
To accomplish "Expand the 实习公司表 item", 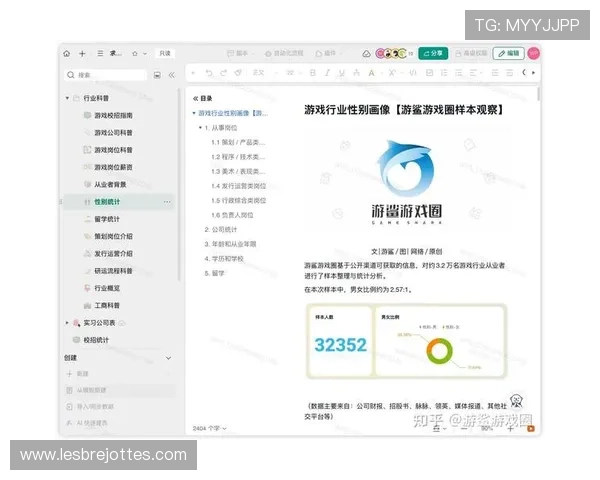I will coord(67,323).
